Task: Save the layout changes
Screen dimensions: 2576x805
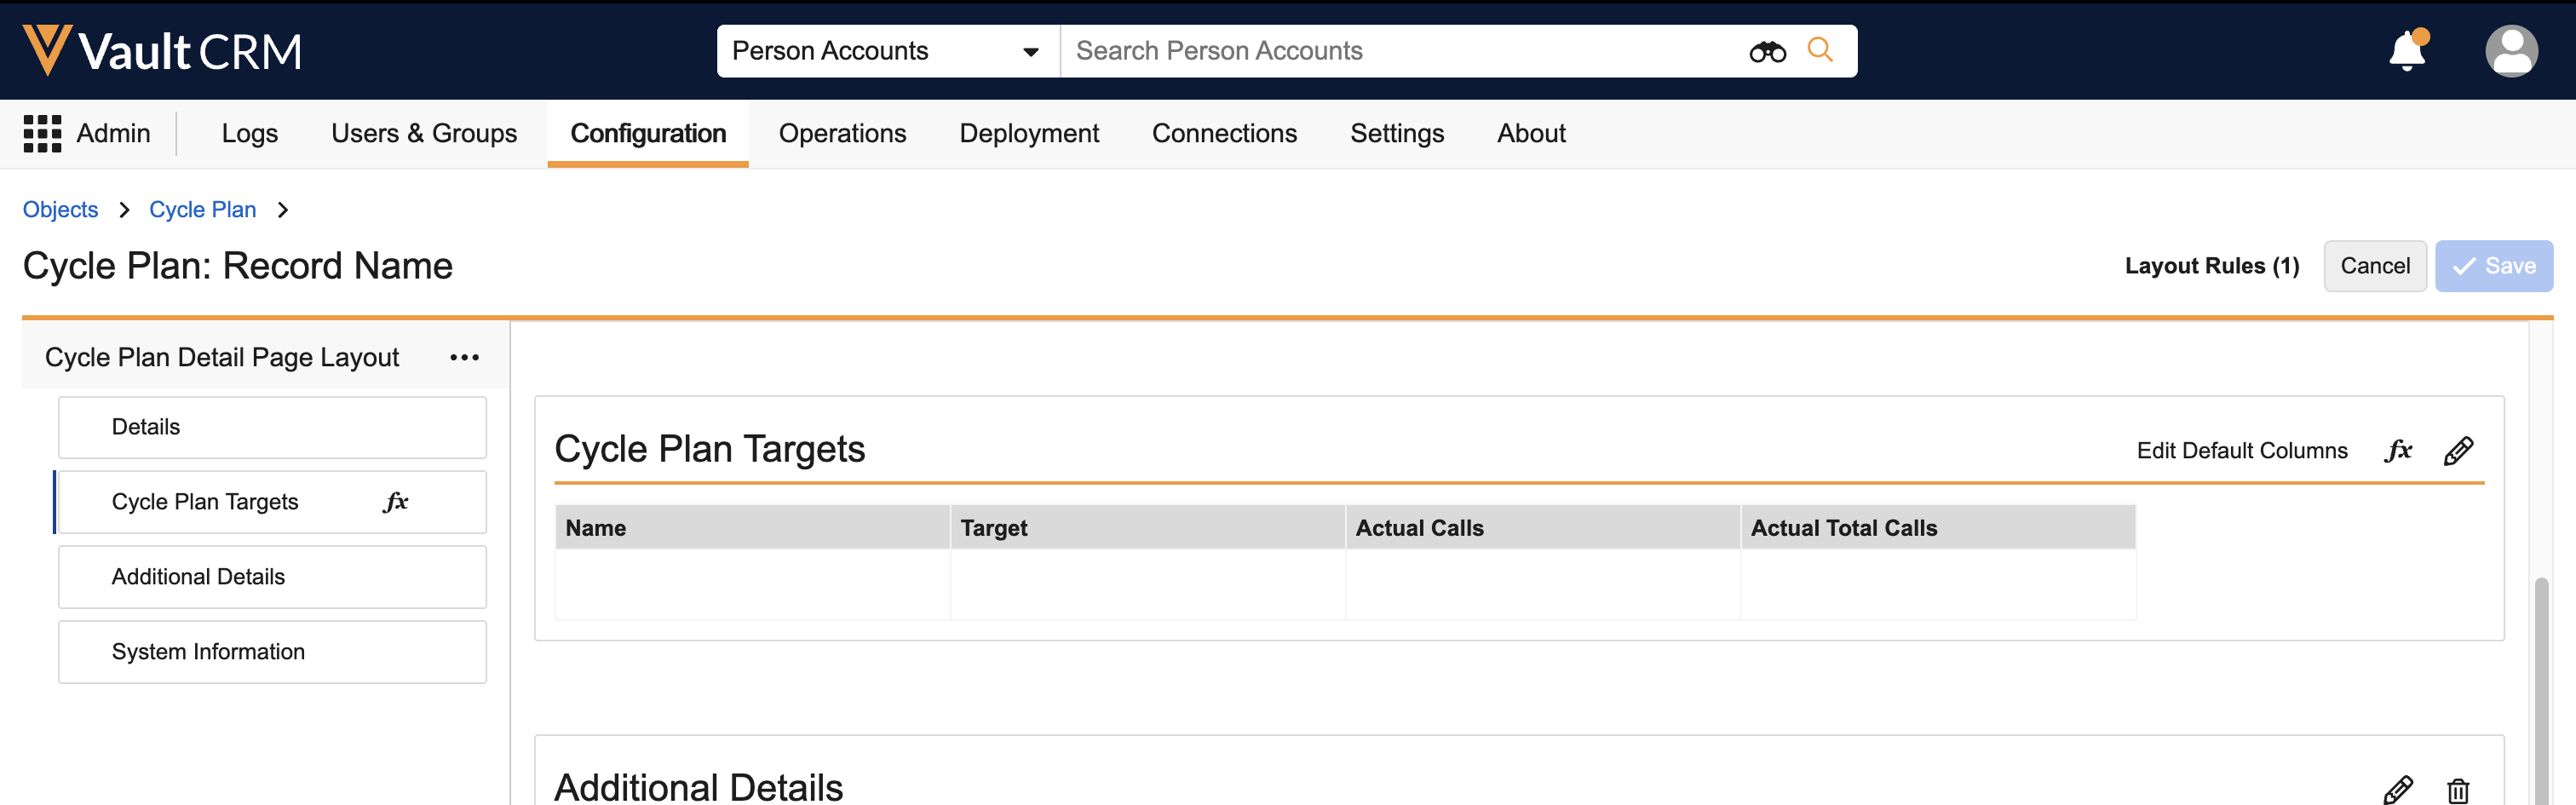Action: pos(2493,266)
